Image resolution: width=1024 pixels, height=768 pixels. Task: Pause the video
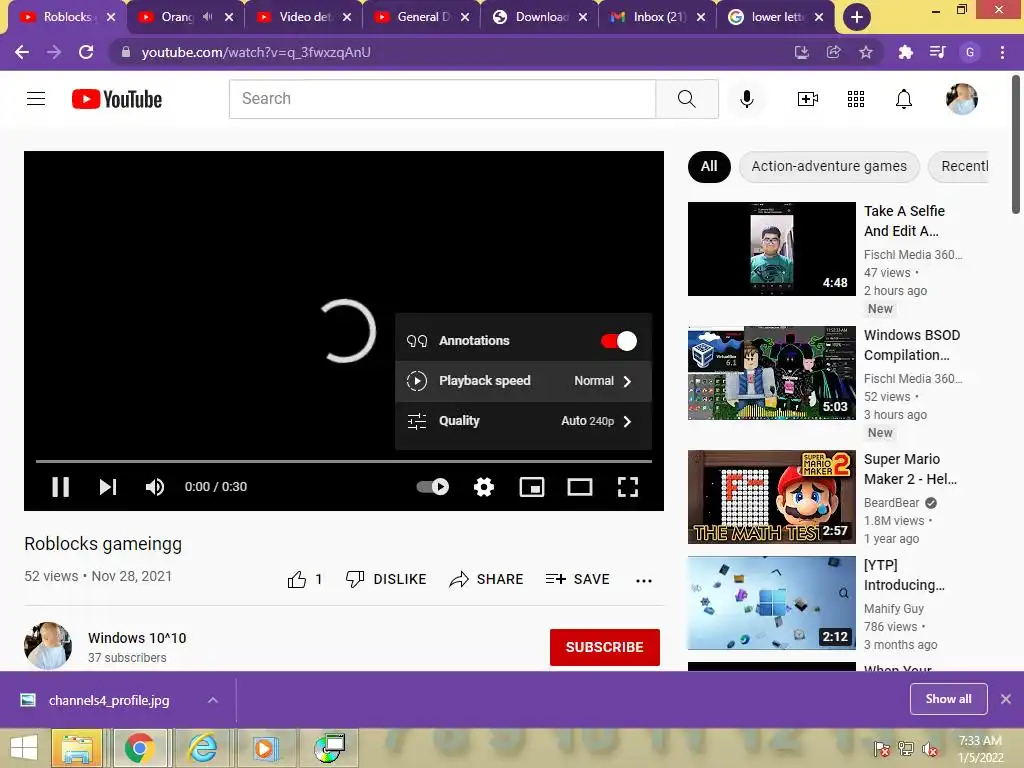[61, 487]
